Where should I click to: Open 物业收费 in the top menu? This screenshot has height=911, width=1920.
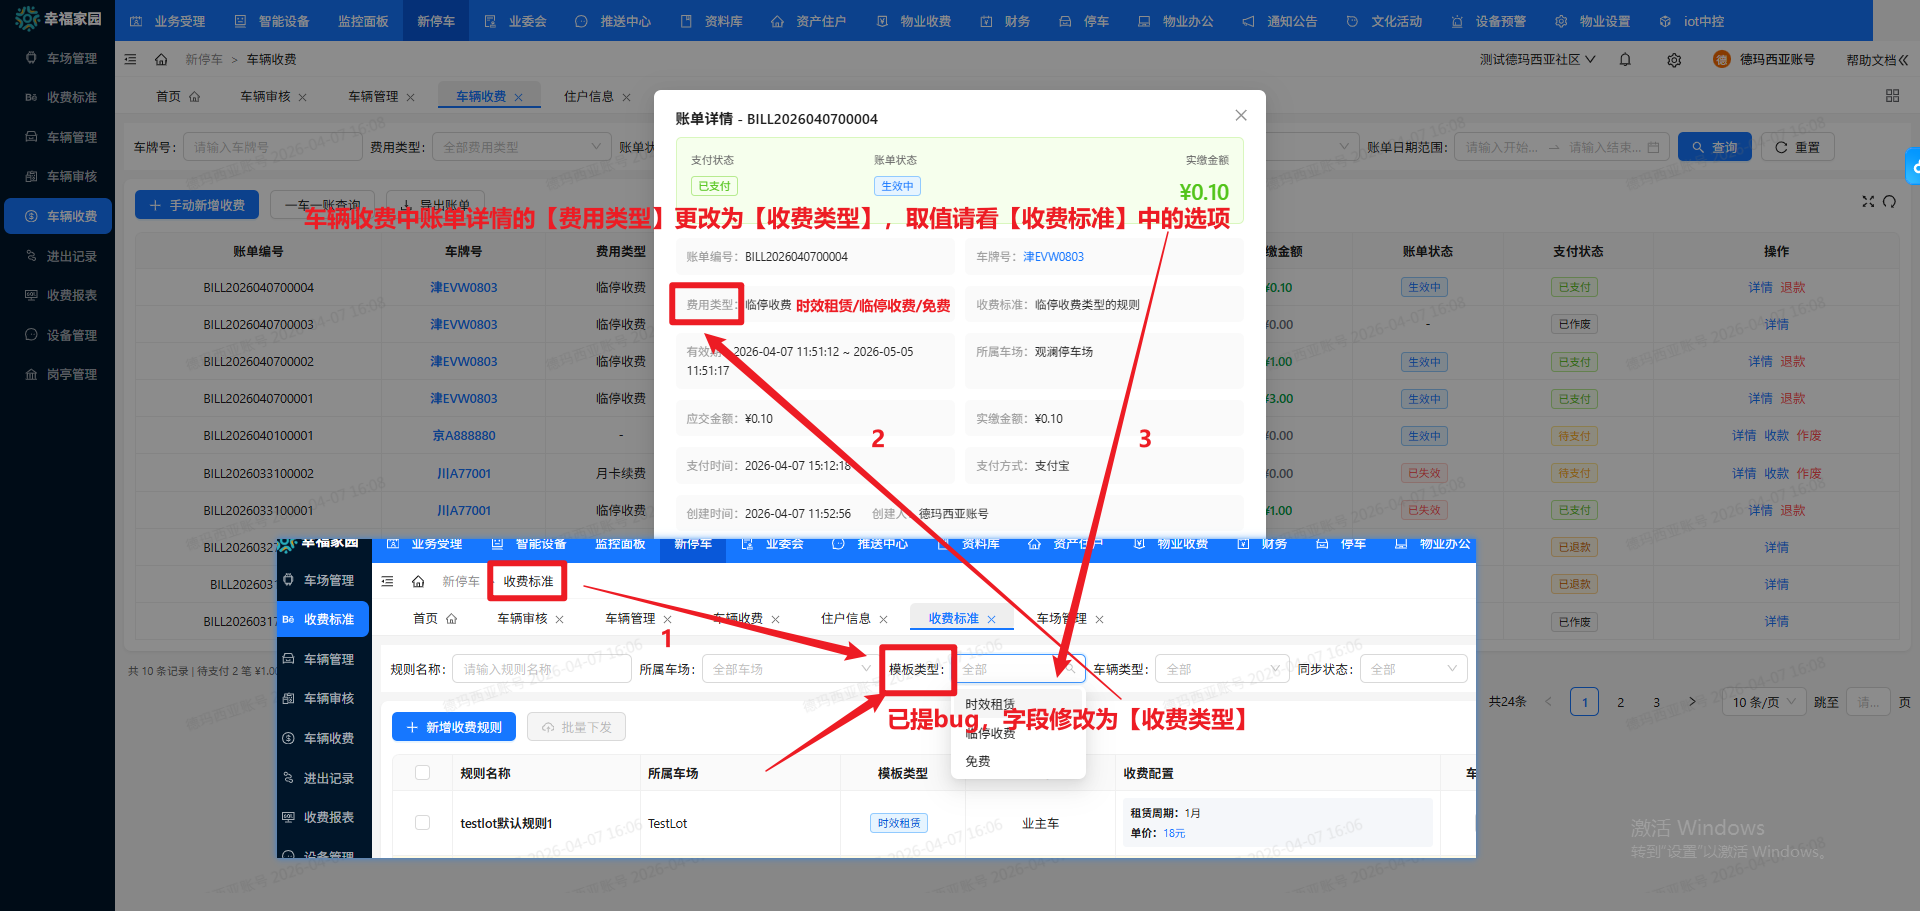pos(914,21)
